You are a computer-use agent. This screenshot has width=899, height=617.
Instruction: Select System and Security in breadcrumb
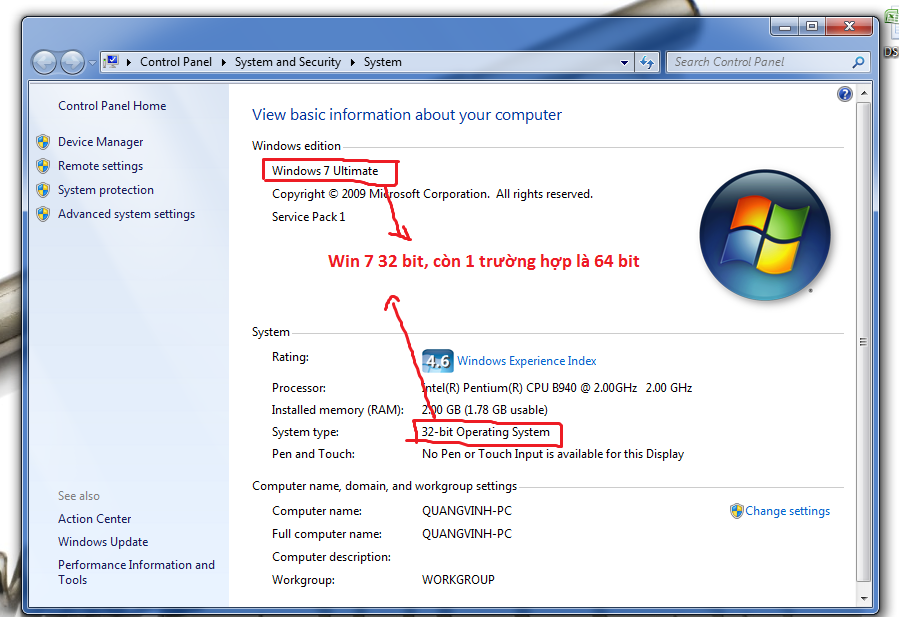[287, 62]
